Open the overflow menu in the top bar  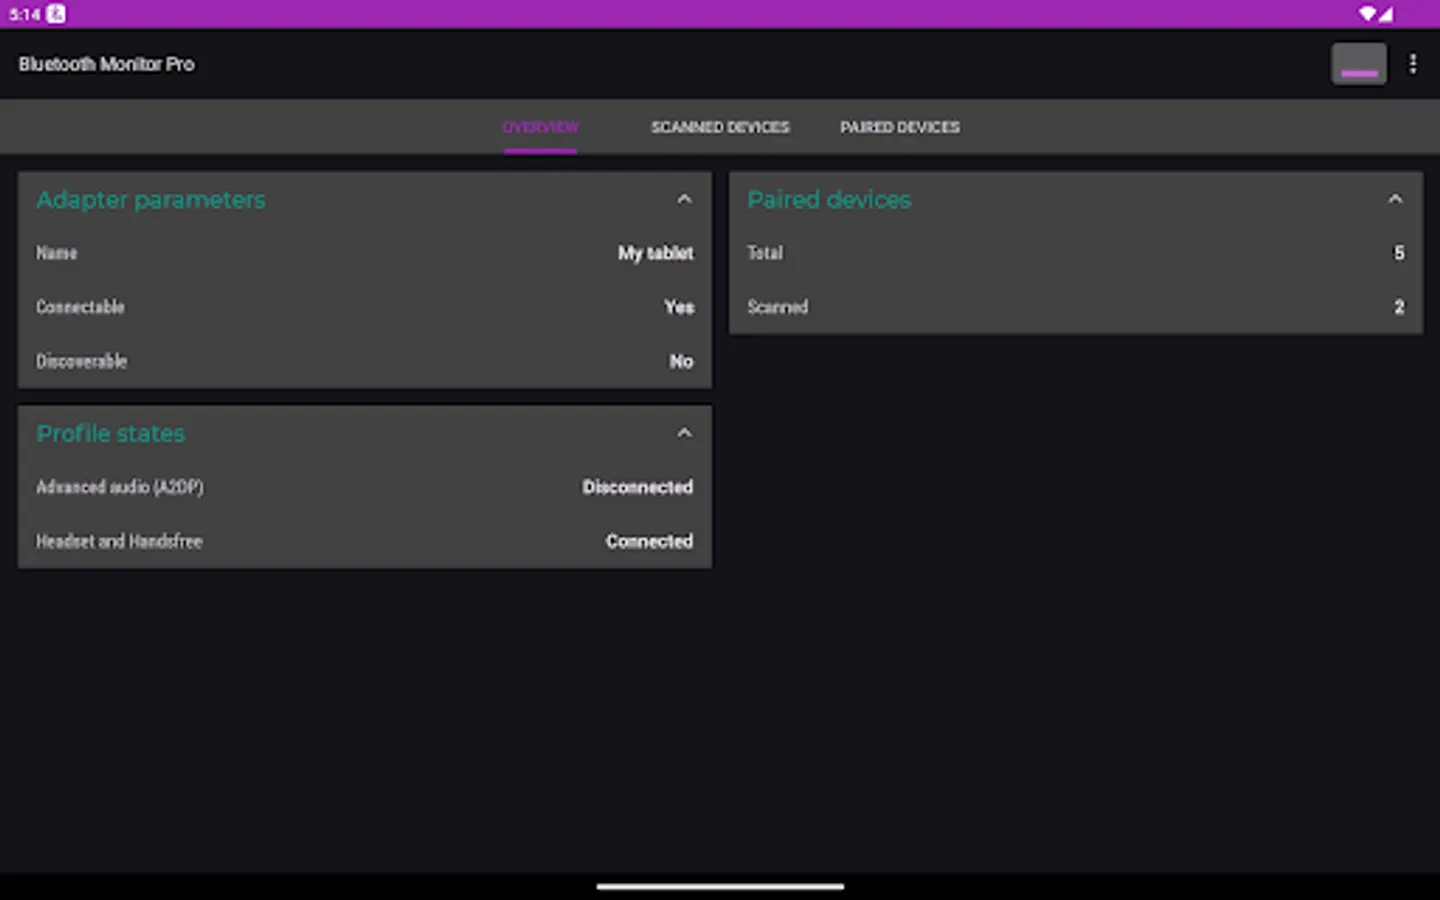1413,63
